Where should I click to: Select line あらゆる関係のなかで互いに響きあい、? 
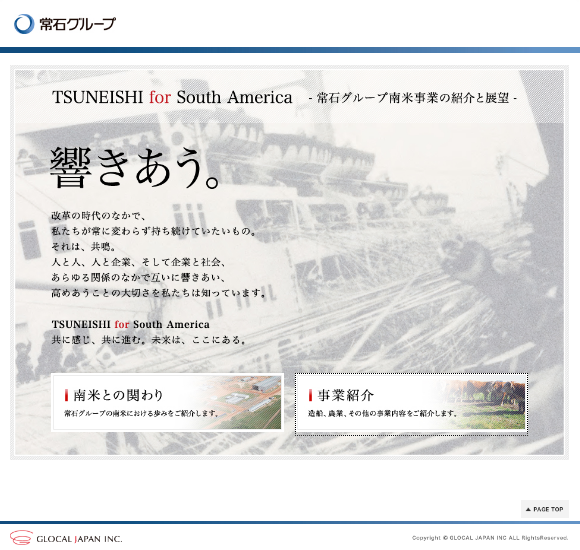coord(139,277)
